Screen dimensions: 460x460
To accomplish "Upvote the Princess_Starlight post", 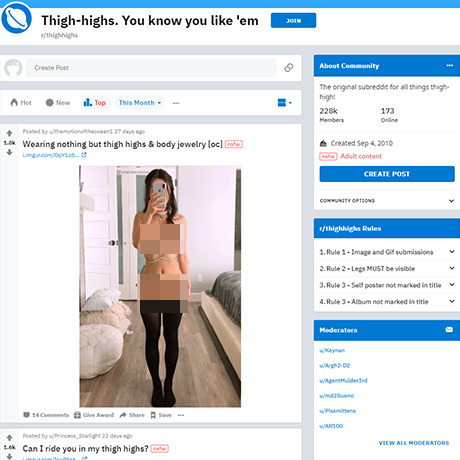I will coord(9,438).
